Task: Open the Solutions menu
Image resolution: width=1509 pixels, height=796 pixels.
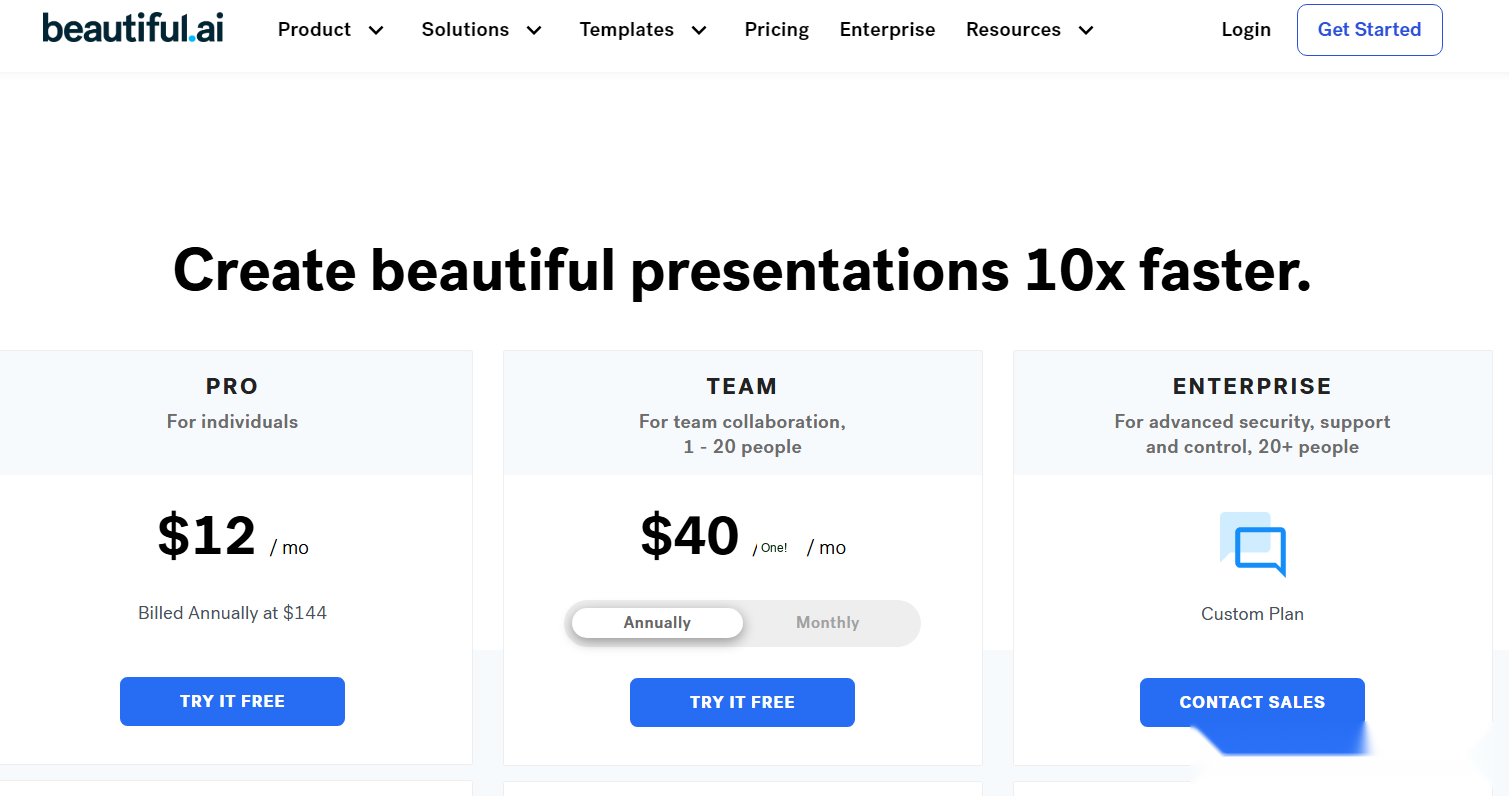Action: [465, 30]
